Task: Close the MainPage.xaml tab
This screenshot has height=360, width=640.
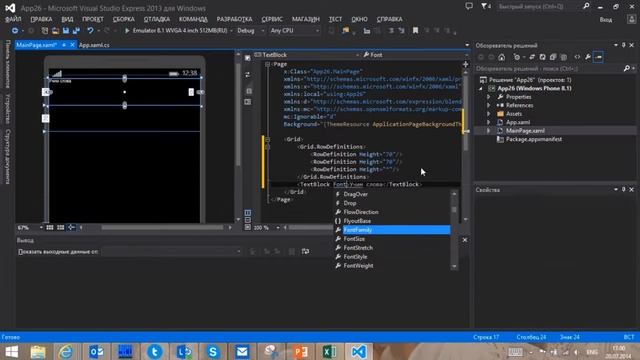Action: pyautogui.click(x=73, y=45)
